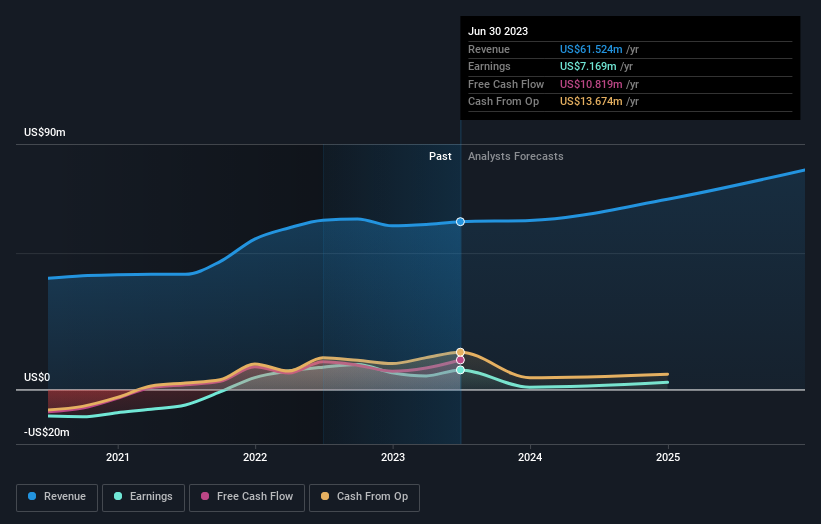
Task: Click the pink Free Cash Flow legend dot
Action: click(x=205, y=496)
